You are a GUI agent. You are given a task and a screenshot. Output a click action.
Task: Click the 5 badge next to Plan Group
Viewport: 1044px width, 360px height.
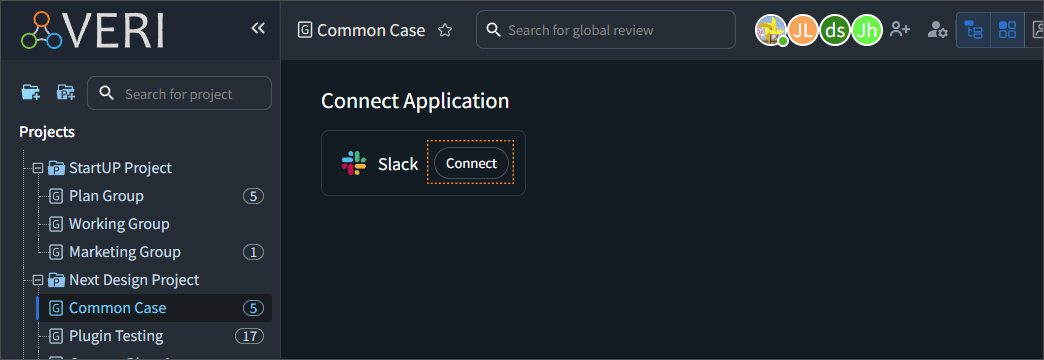click(x=253, y=196)
